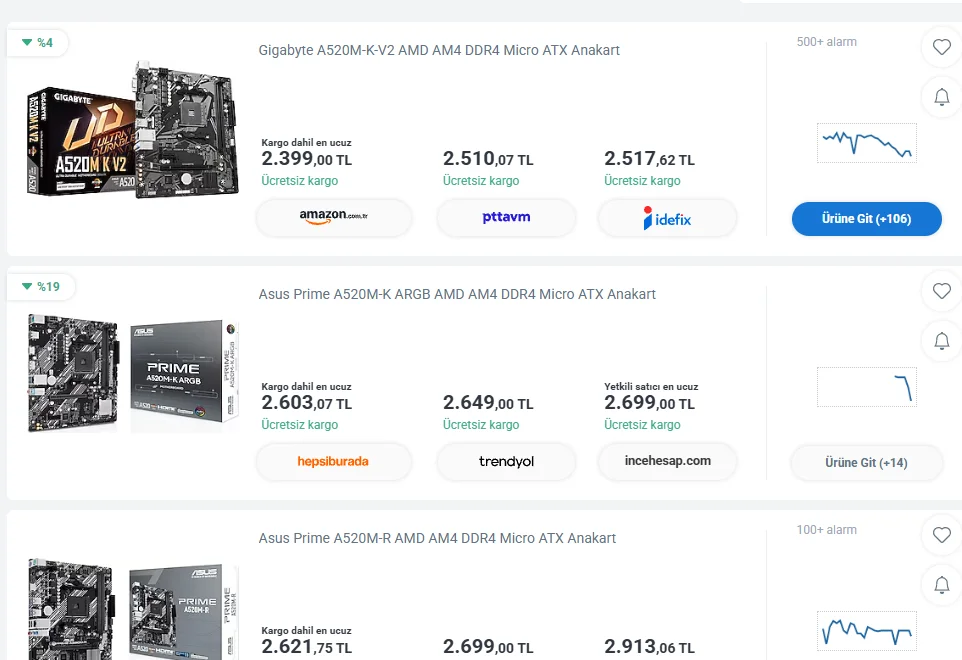This screenshot has width=962, height=660.
Task: View Gigabyte A520M K V2 product image
Action: (133, 131)
